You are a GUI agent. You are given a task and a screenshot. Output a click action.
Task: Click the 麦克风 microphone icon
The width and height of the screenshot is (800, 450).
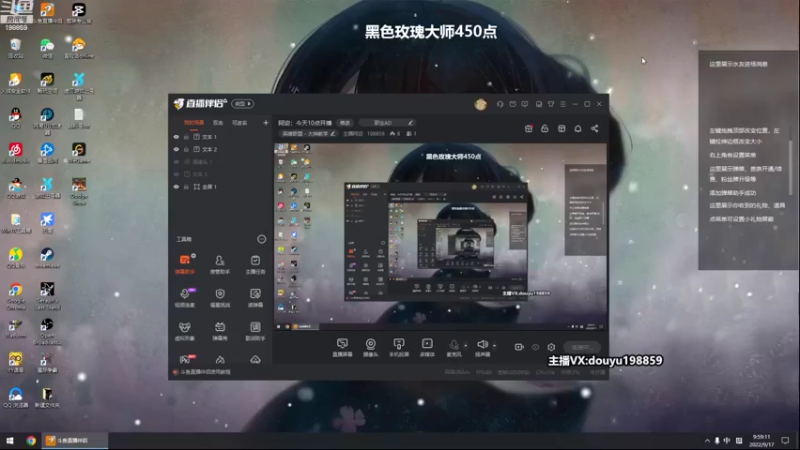[453, 347]
